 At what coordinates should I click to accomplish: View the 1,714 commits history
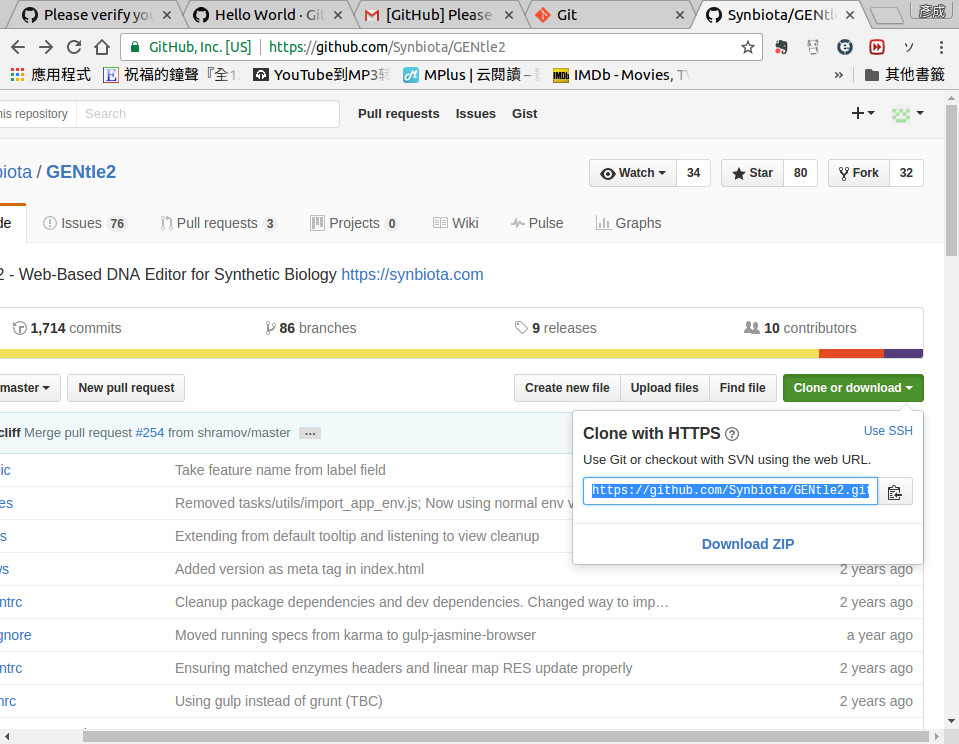(67, 328)
